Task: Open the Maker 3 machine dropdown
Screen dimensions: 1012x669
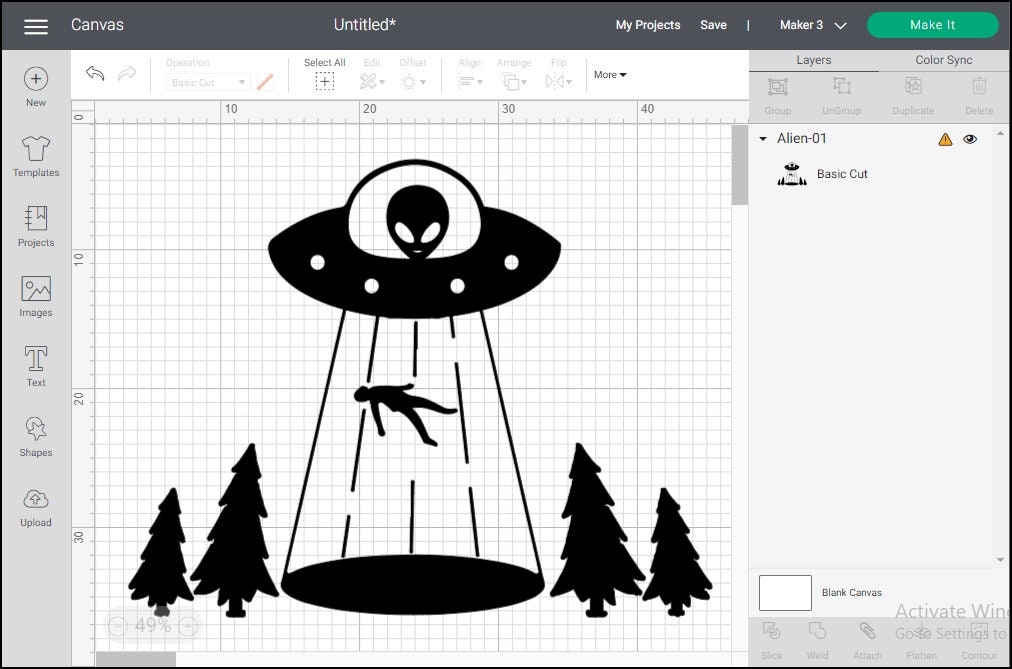Action: click(812, 25)
